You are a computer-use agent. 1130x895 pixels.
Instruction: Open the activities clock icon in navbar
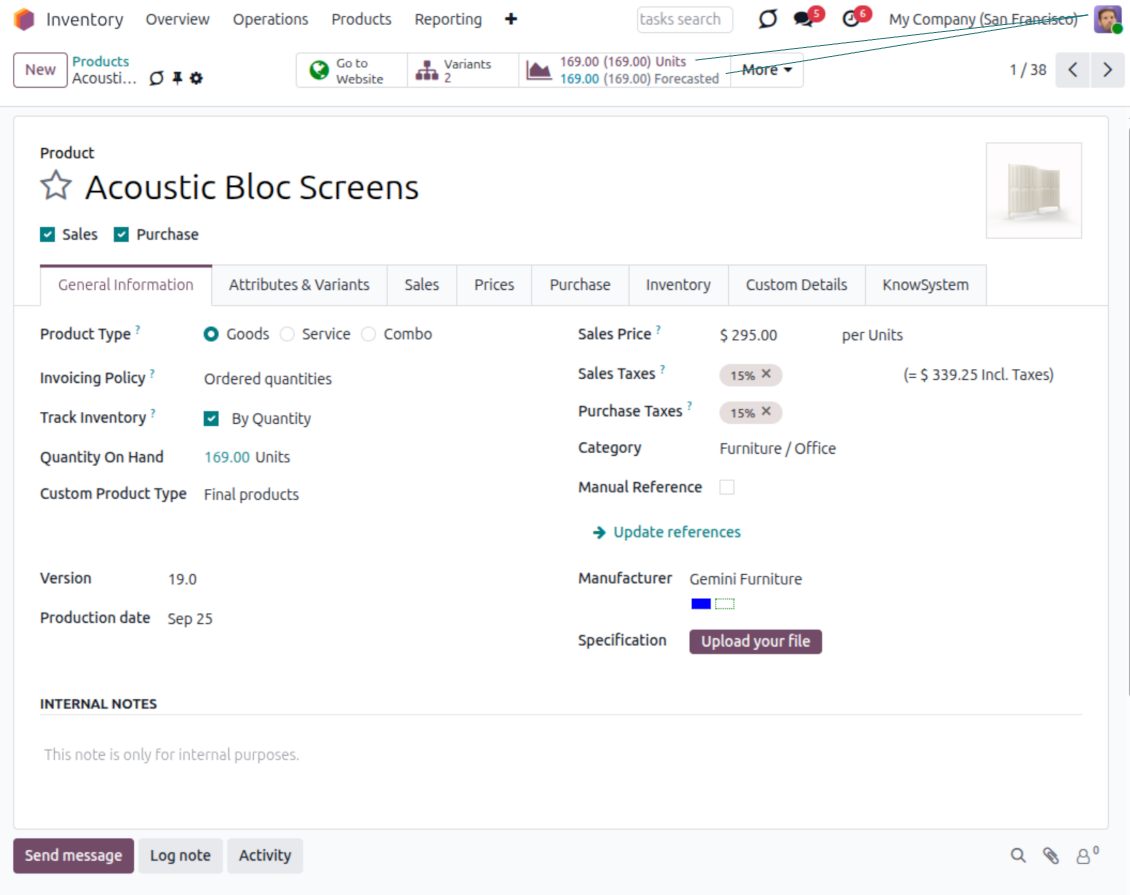(851, 19)
